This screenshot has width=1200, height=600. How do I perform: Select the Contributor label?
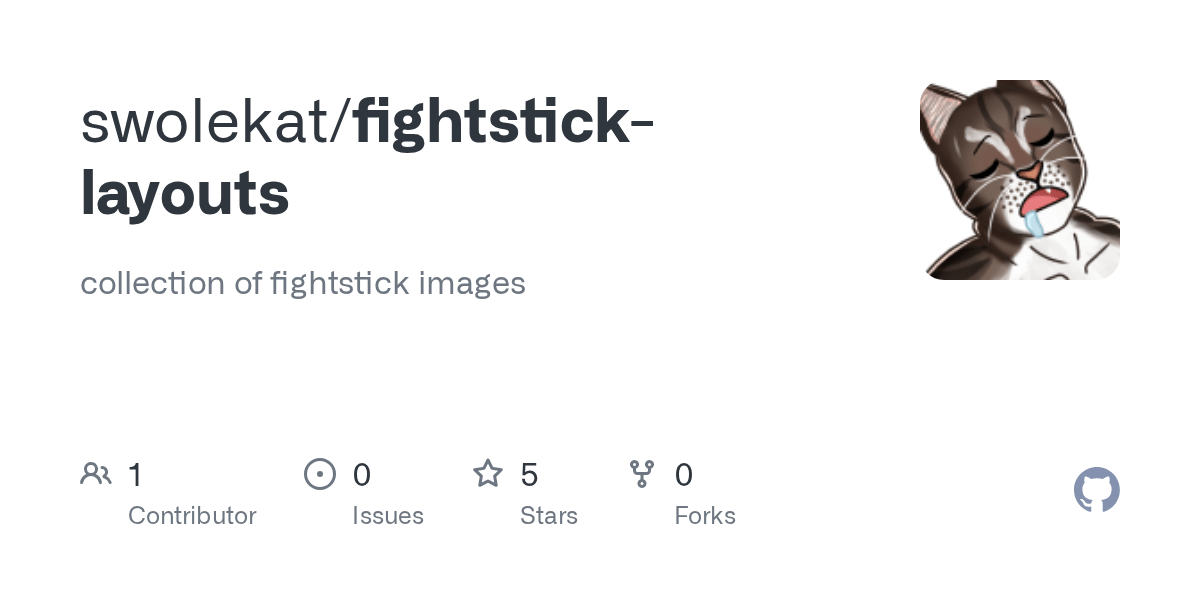[x=192, y=516]
